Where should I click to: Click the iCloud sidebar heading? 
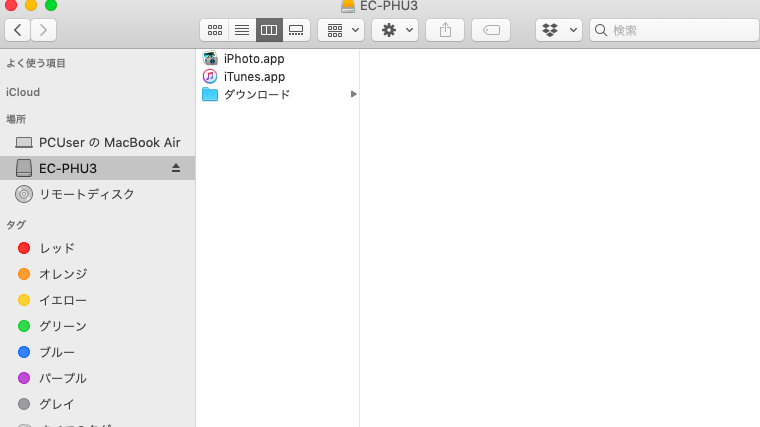pyautogui.click(x=23, y=92)
